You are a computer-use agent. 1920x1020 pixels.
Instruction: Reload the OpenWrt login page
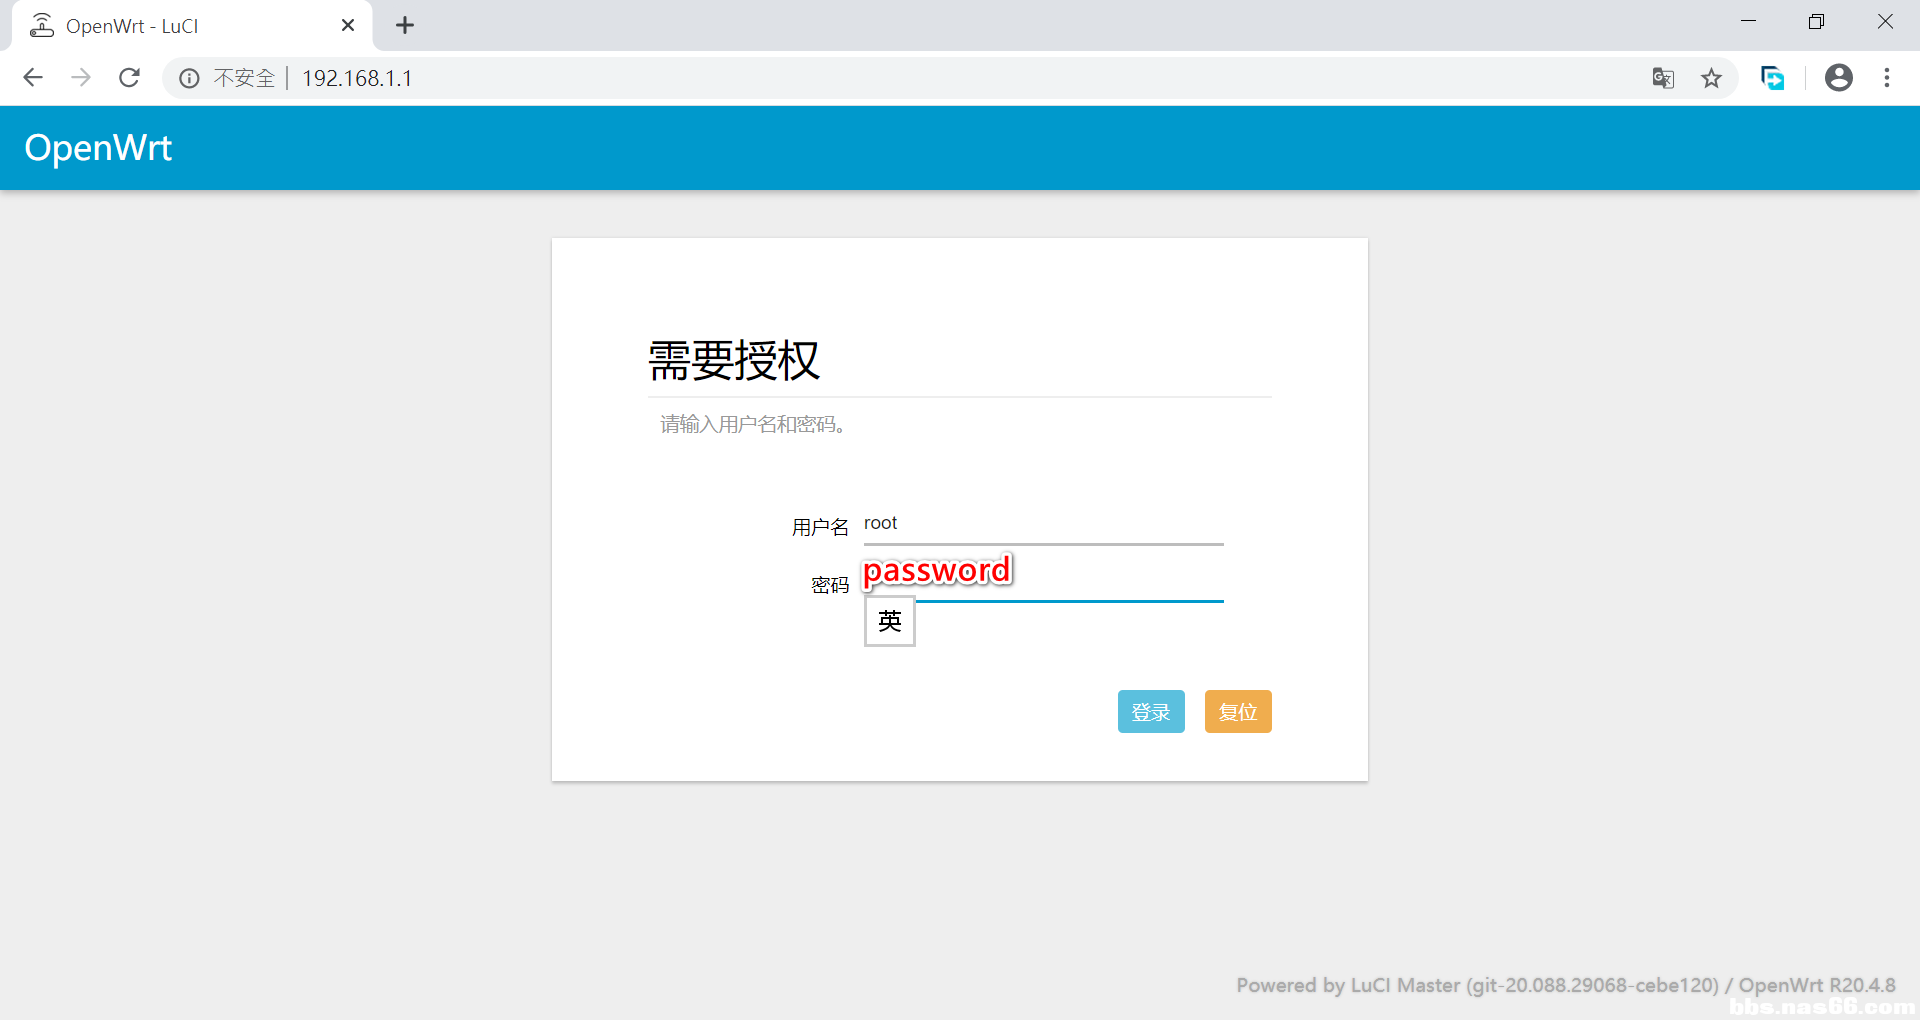click(x=129, y=78)
